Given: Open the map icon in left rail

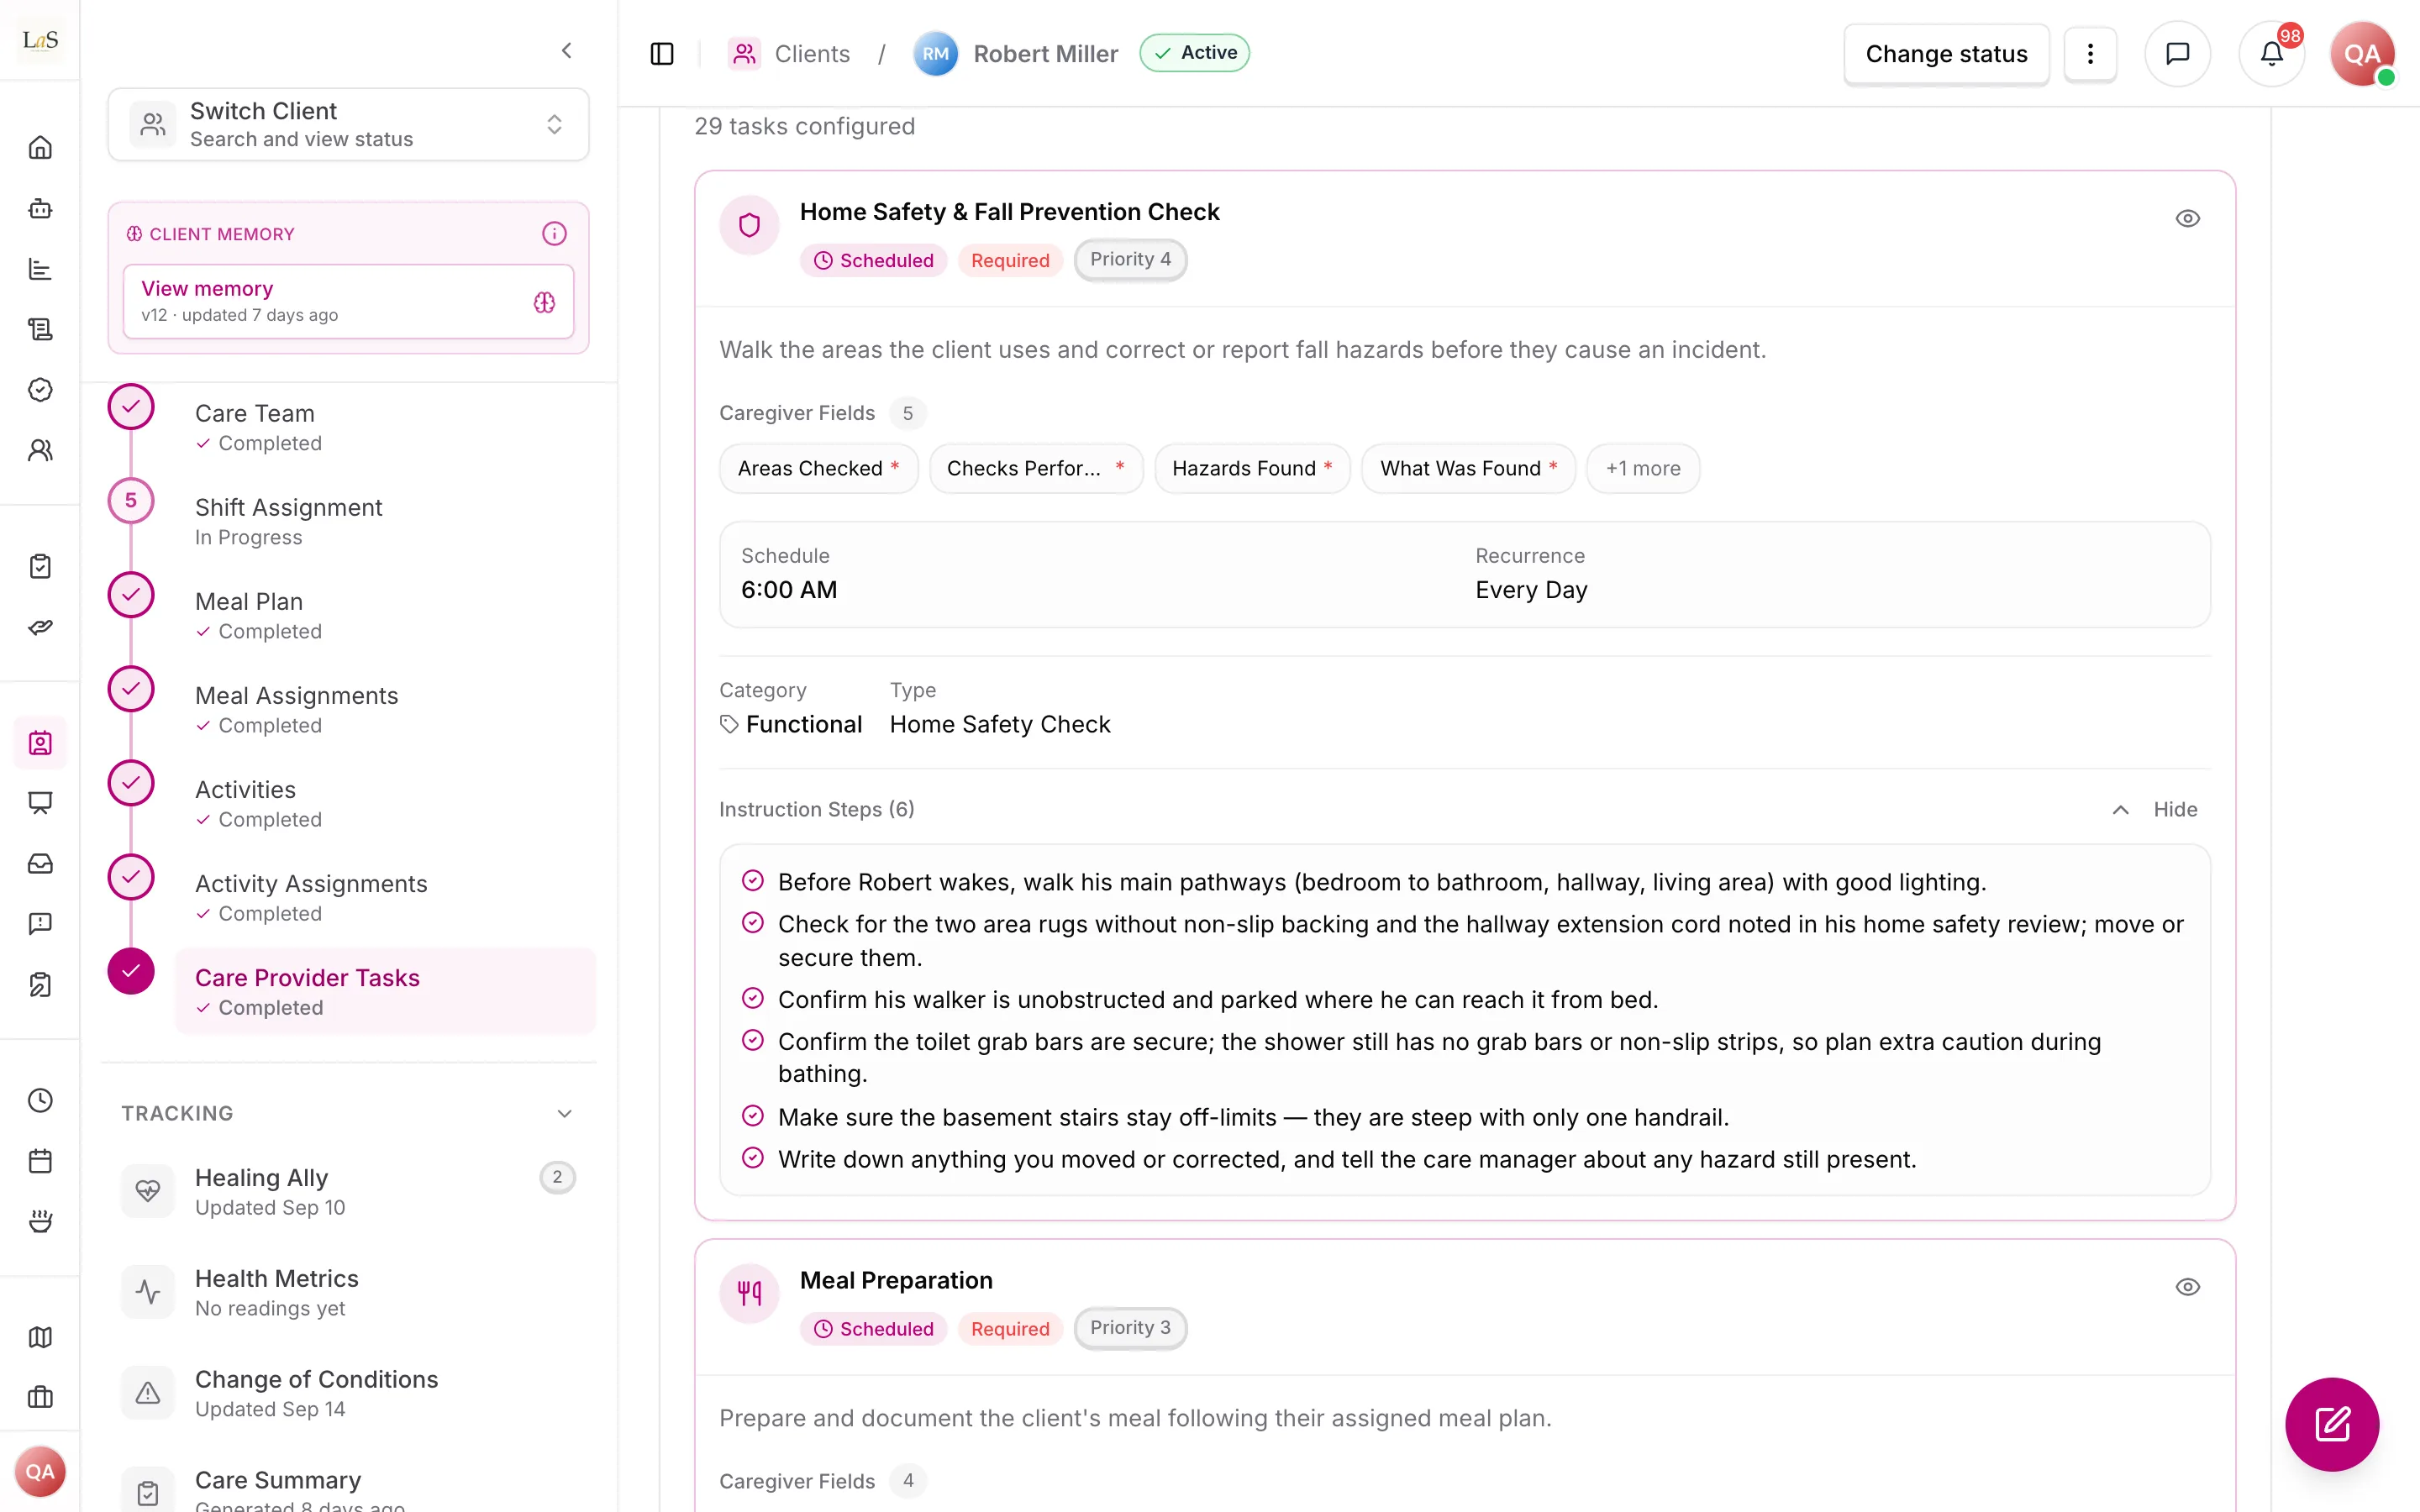Looking at the screenshot, I should point(40,1337).
